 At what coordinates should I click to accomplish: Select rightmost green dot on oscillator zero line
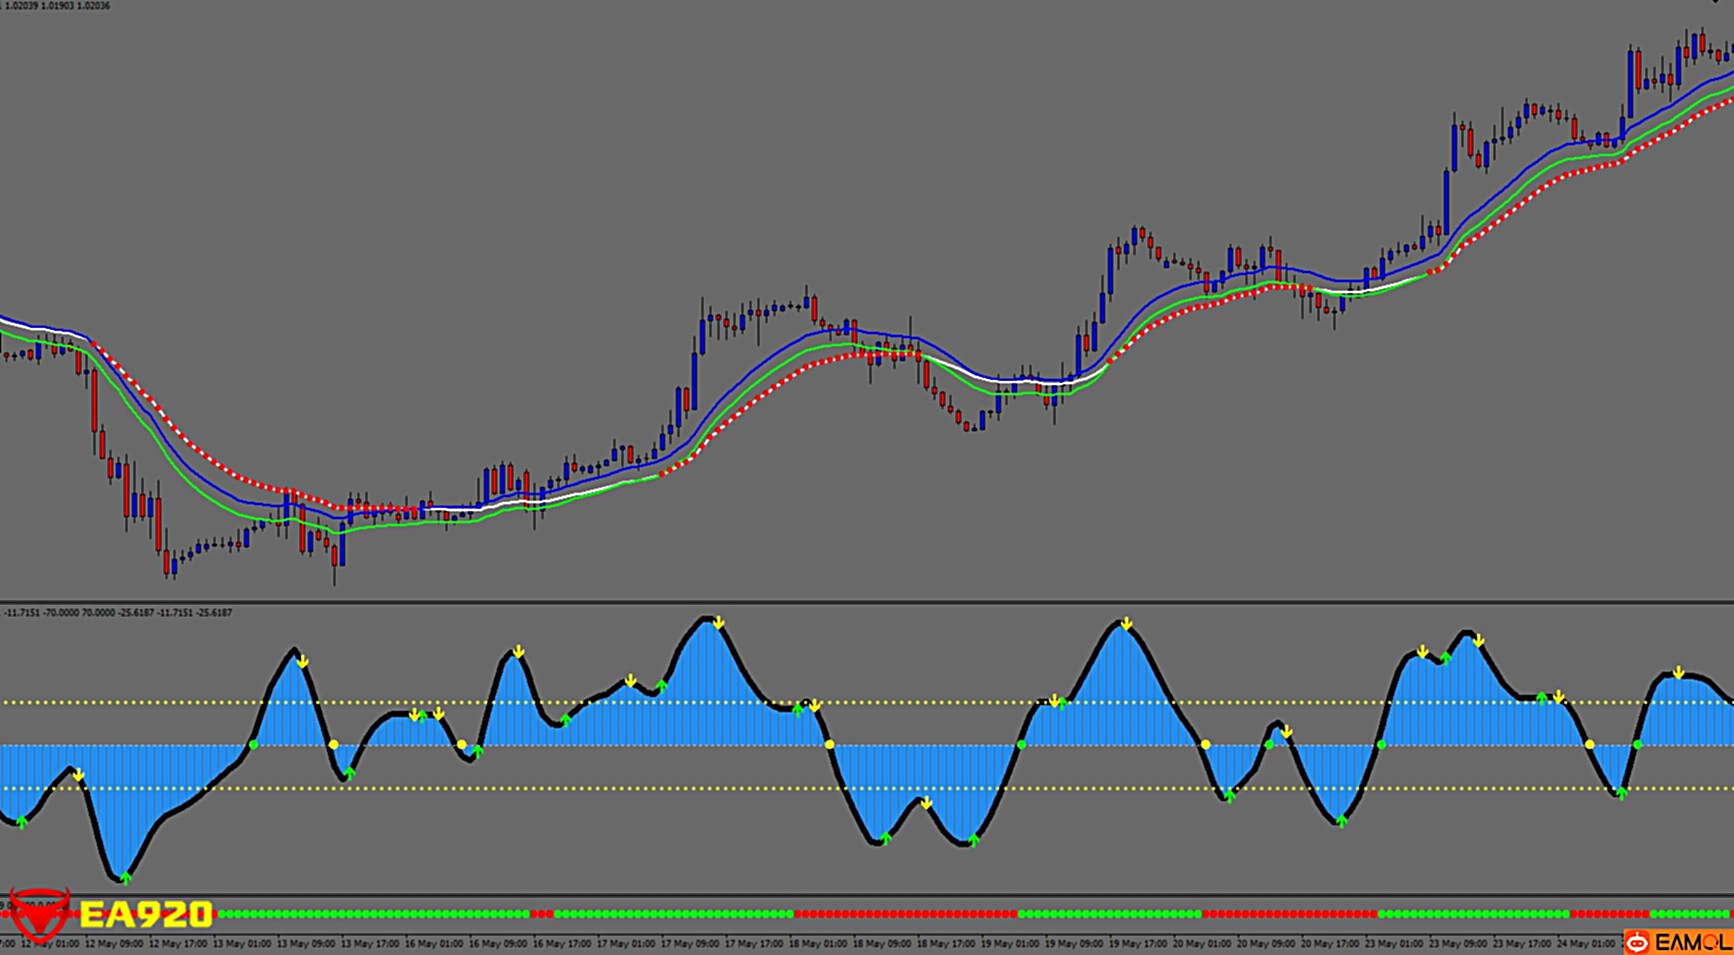click(1637, 745)
